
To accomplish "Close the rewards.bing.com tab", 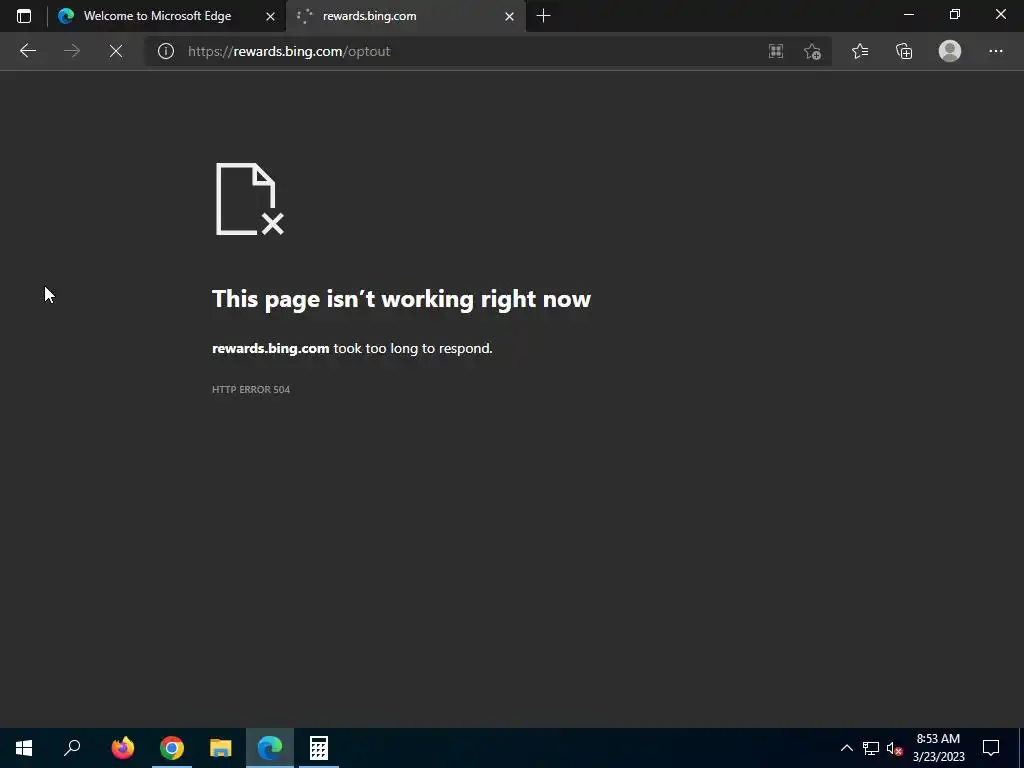I will [509, 16].
